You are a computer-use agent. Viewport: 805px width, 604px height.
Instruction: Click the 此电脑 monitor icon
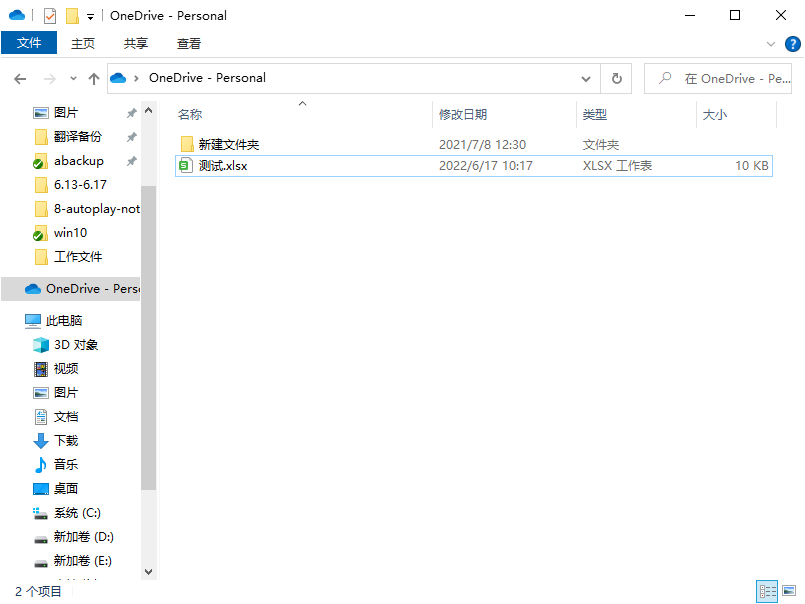(33, 321)
